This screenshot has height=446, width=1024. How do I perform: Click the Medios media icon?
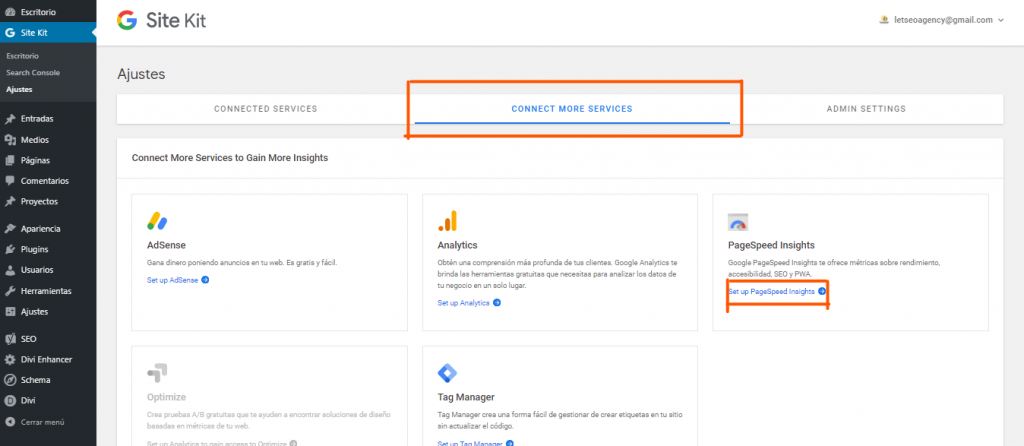[x=10, y=140]
